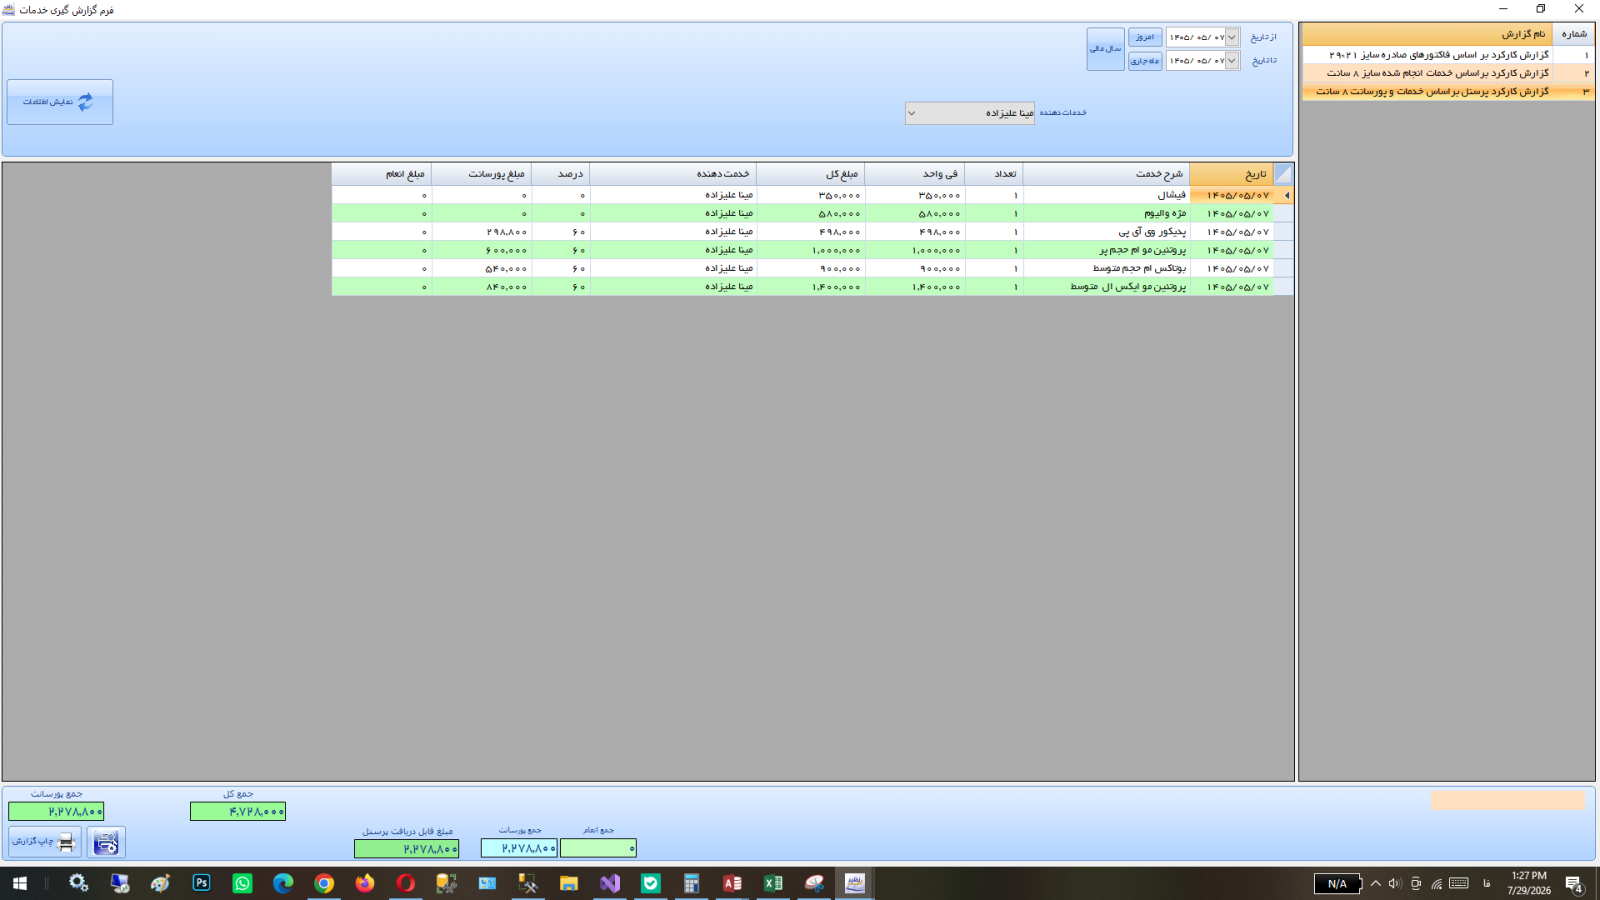
Task: Open Google Chrome from the taskbar
Action: (324, 883)
